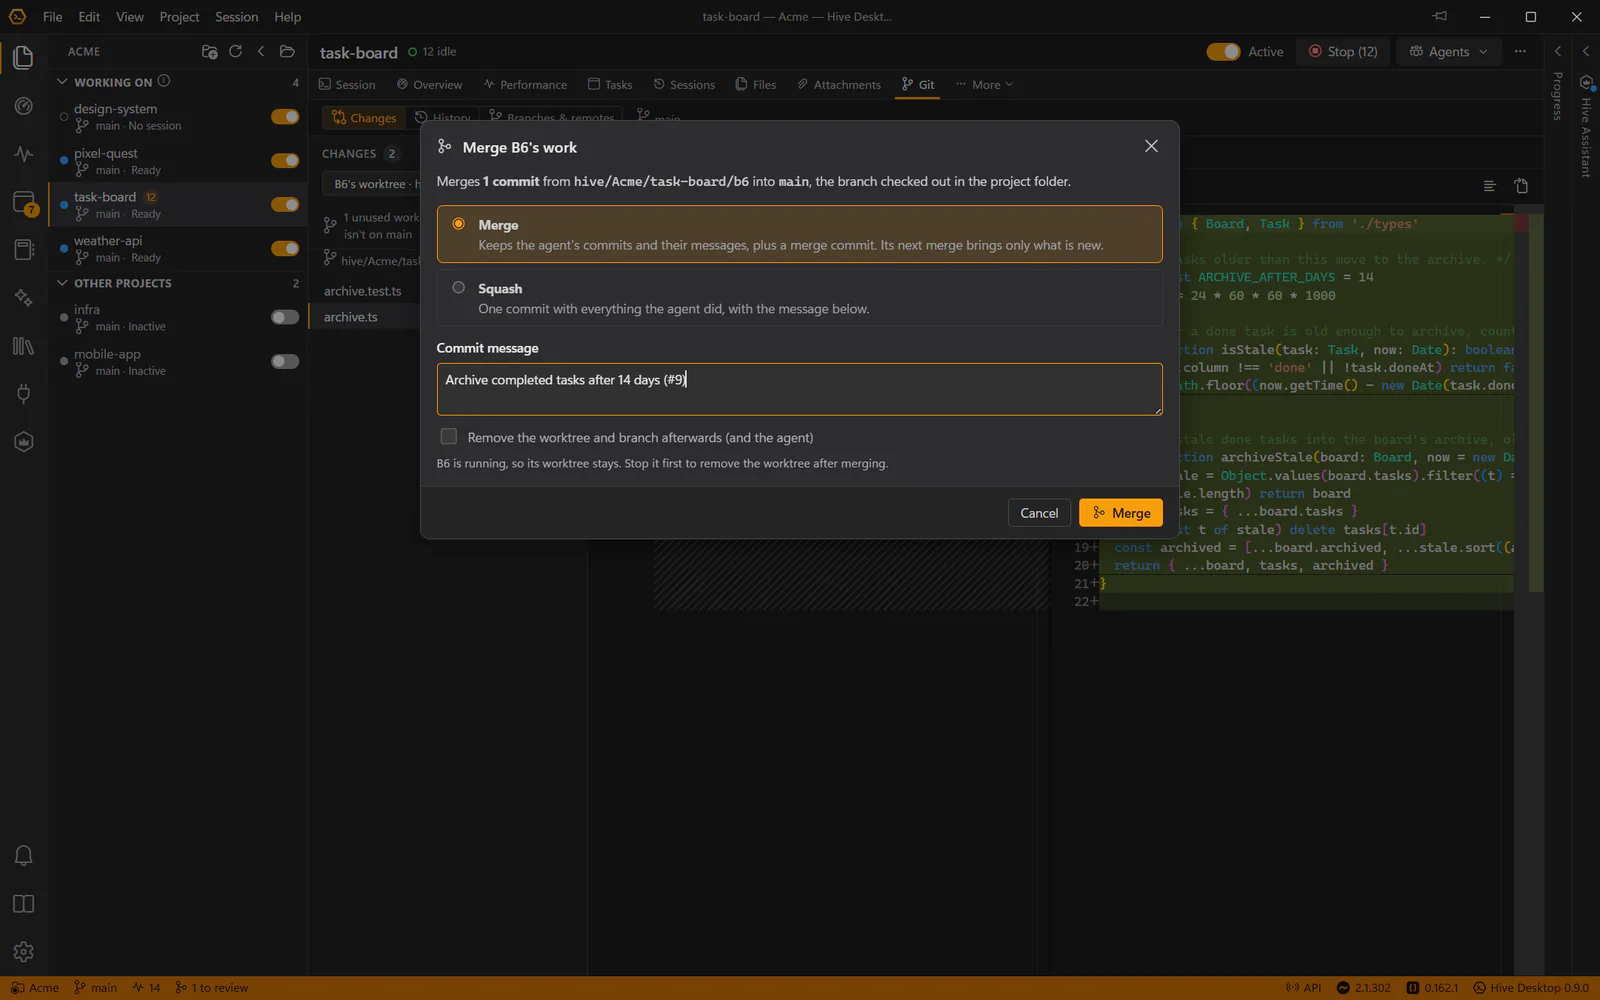Click the orange Merge button
Screen dimensions: 1600x1000
[1121, 513]
